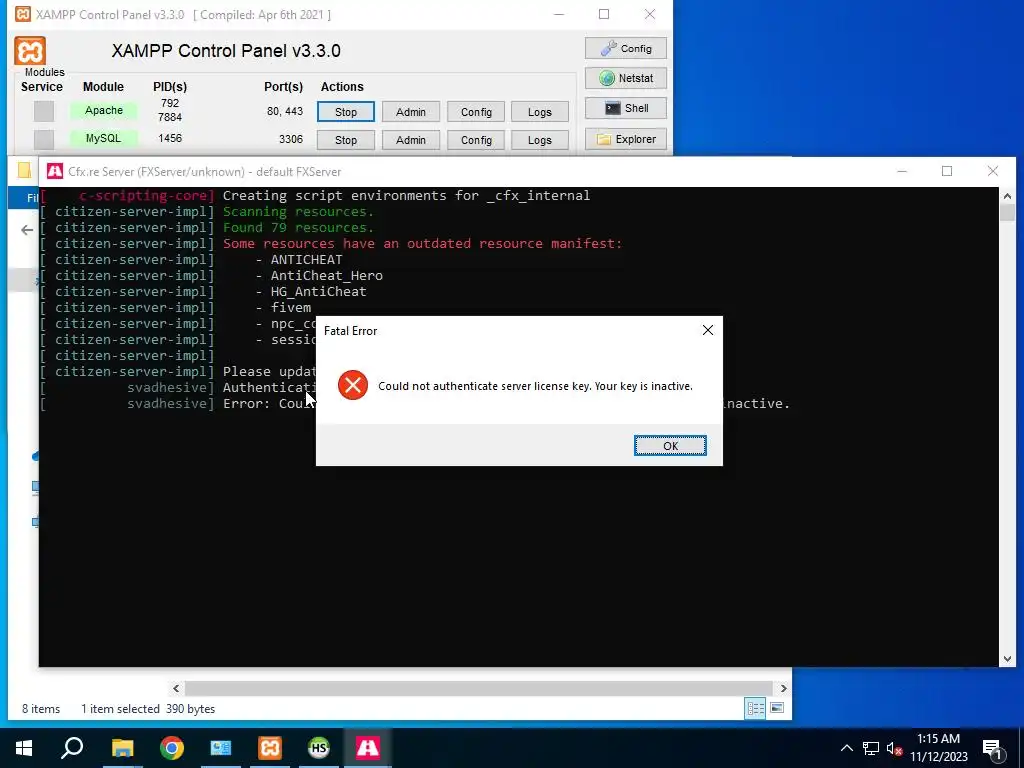
Task: Close the Fatal Error dialog with X
Action: tap(707, 330)
